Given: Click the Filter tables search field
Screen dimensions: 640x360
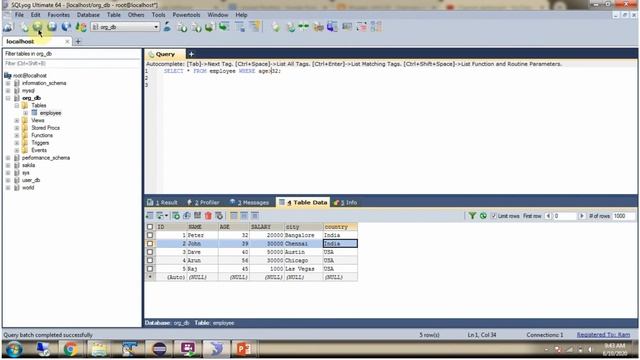Looking at the screenshot, I should [x=72, y=63].
